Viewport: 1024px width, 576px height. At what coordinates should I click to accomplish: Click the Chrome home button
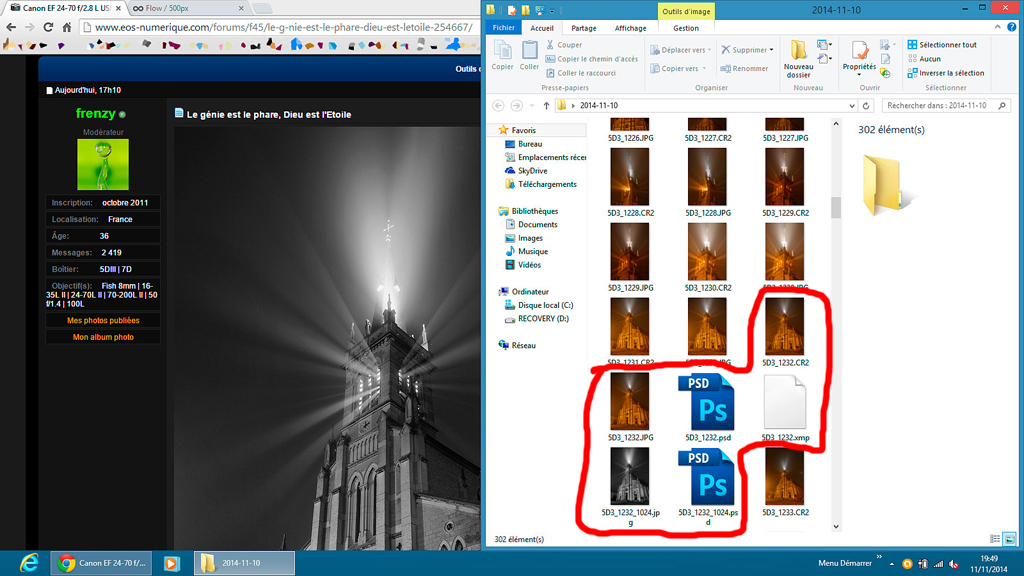click(x=67, y=27)
